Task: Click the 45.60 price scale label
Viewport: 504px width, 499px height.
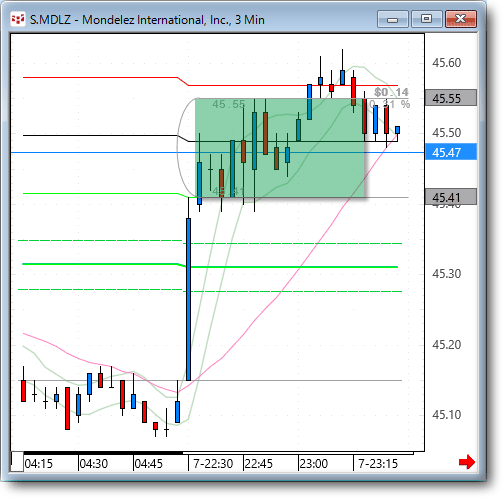Action: click(x=447, y=63)
